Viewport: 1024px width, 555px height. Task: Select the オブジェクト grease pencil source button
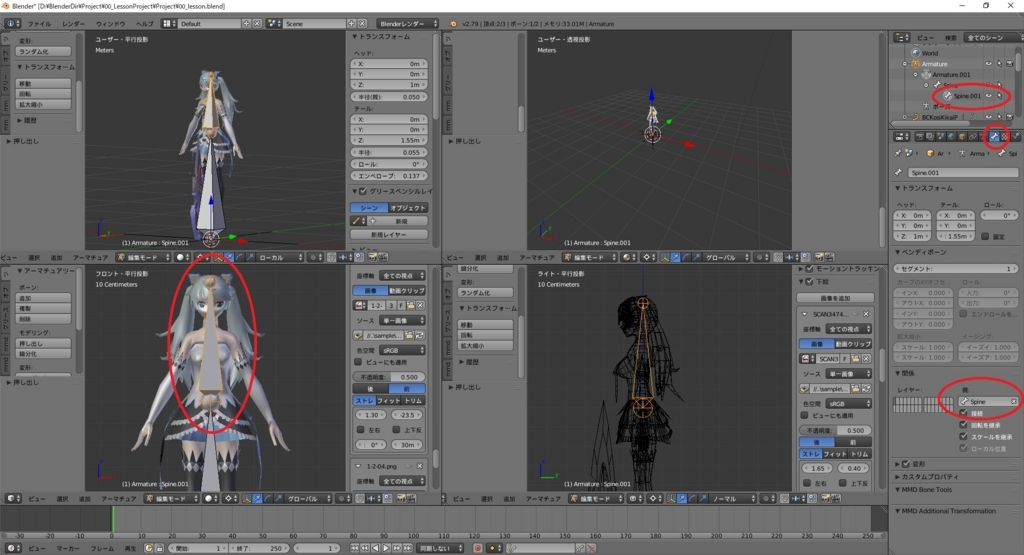pyautogui.click(x=408, y=208)
